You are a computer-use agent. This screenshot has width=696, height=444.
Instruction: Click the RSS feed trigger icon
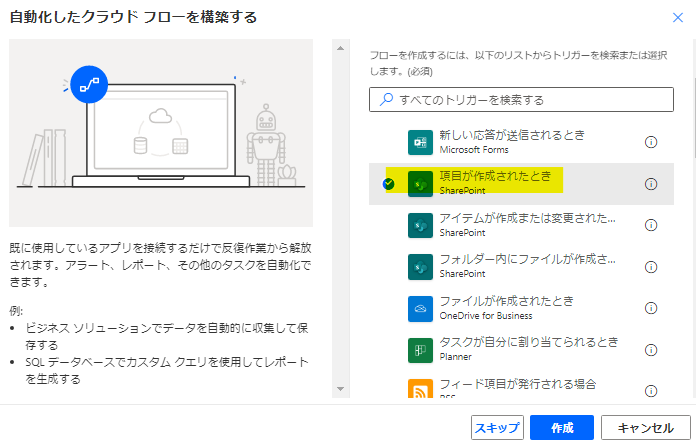tap(420, 388)
